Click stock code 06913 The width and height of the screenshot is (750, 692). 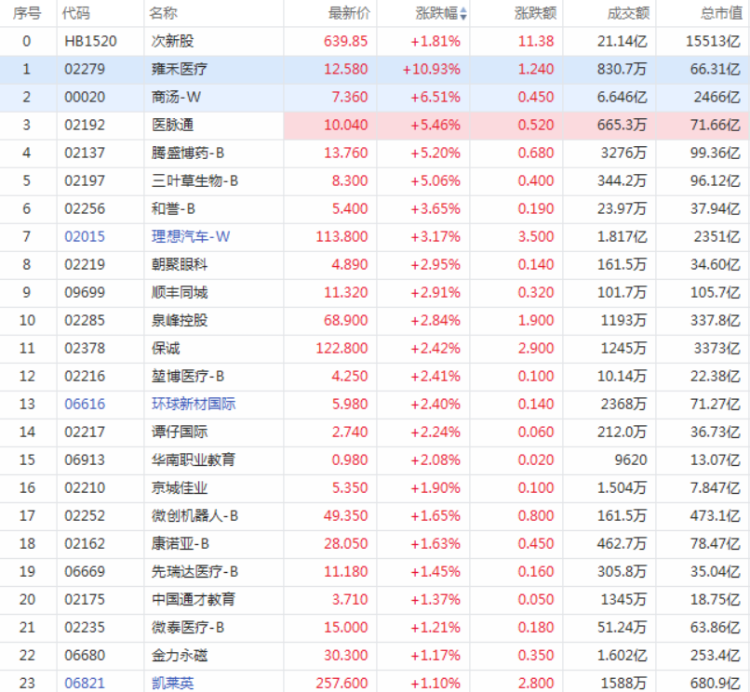click(85, 460)
